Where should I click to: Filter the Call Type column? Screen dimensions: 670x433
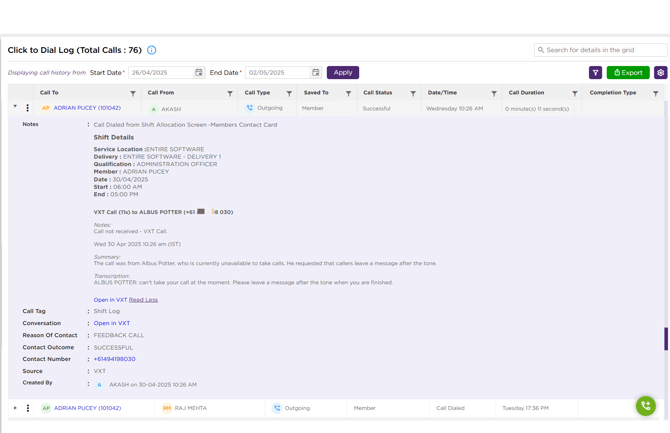pos(289,93)
